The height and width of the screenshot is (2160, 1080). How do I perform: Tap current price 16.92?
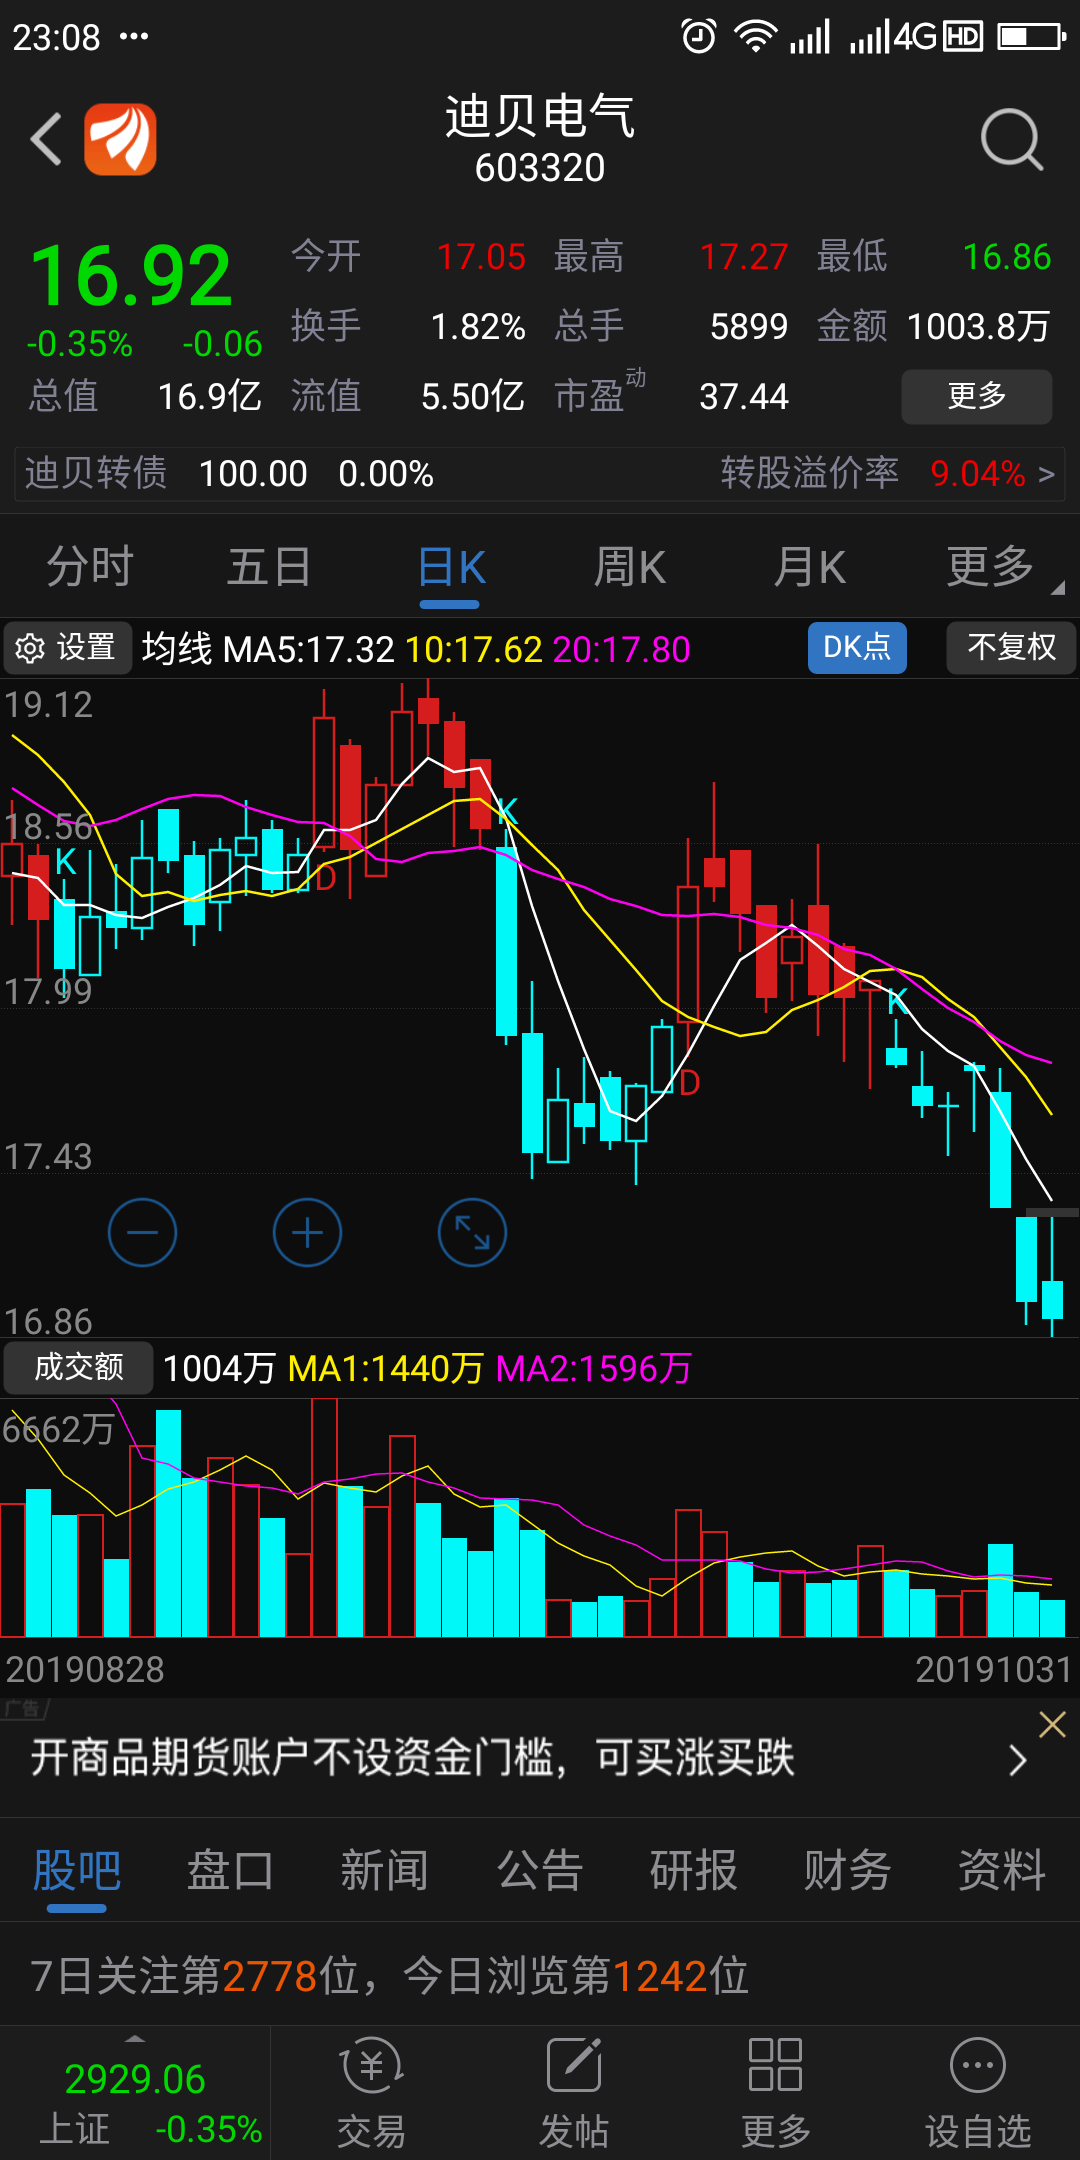pyautogui.click(x=131, y=276)
